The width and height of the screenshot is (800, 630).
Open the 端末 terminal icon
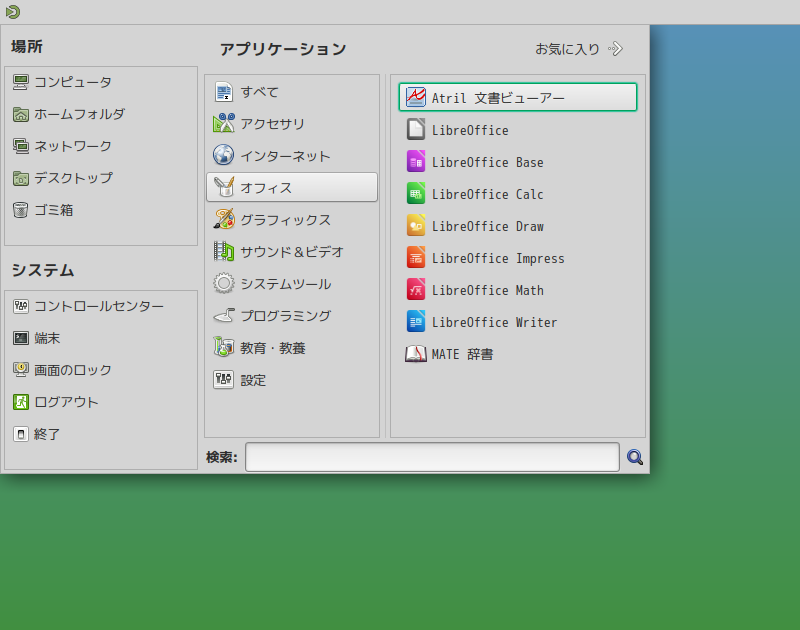point(20,338)
